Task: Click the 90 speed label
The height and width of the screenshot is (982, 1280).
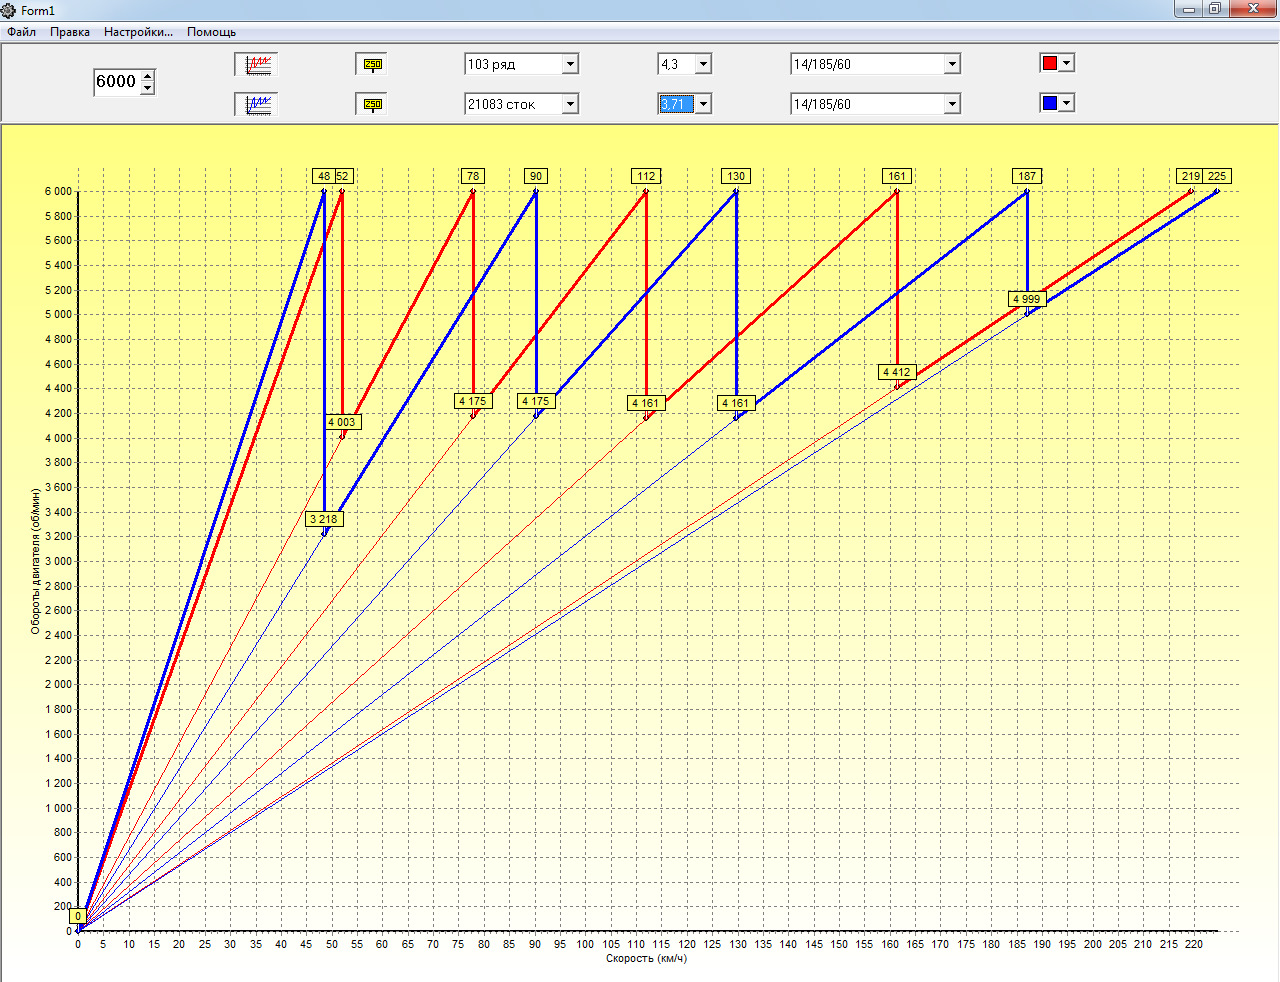Action: point(536,176)
